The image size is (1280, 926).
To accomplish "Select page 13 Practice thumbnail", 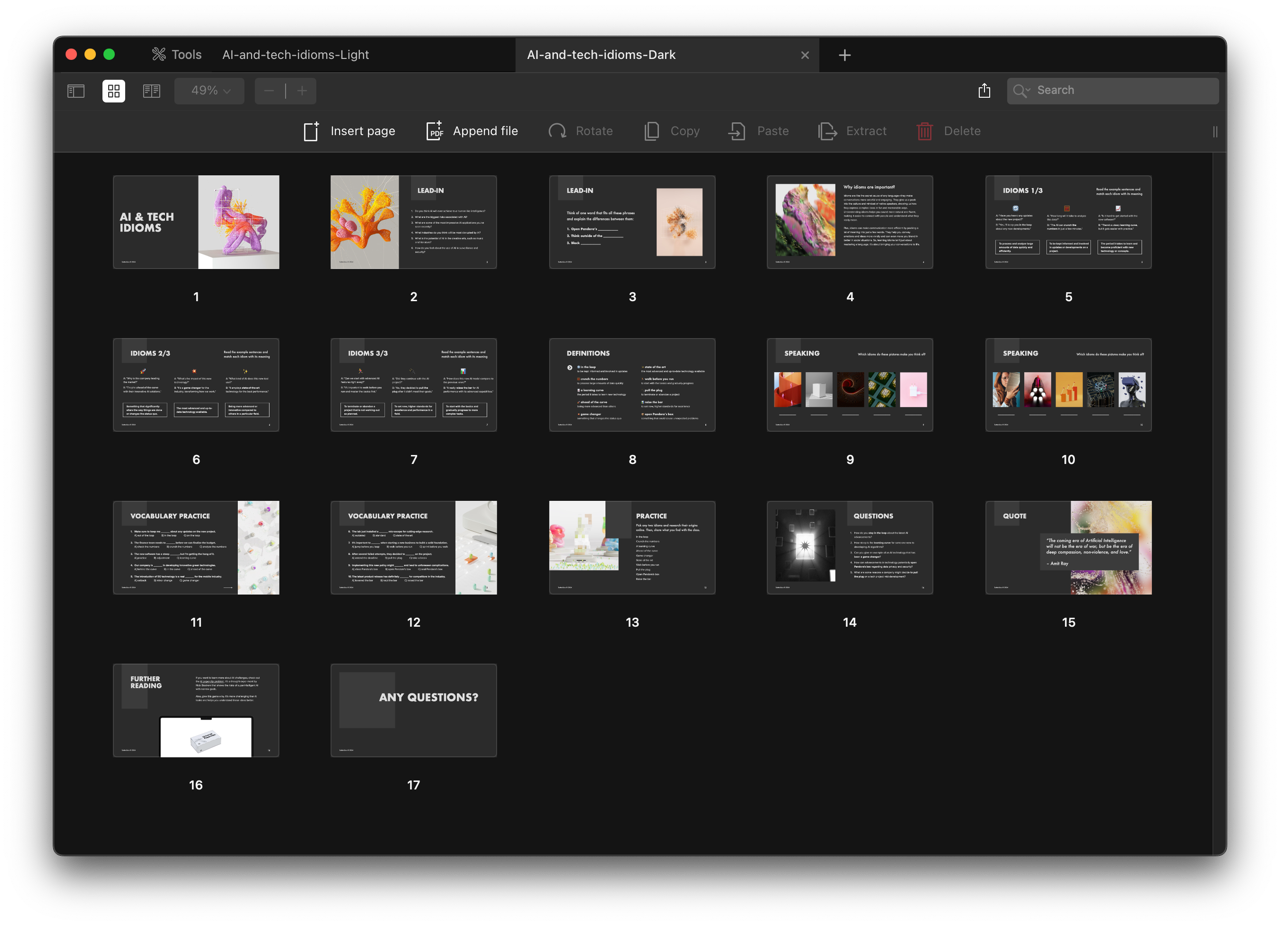I will [x=632, y=548].
